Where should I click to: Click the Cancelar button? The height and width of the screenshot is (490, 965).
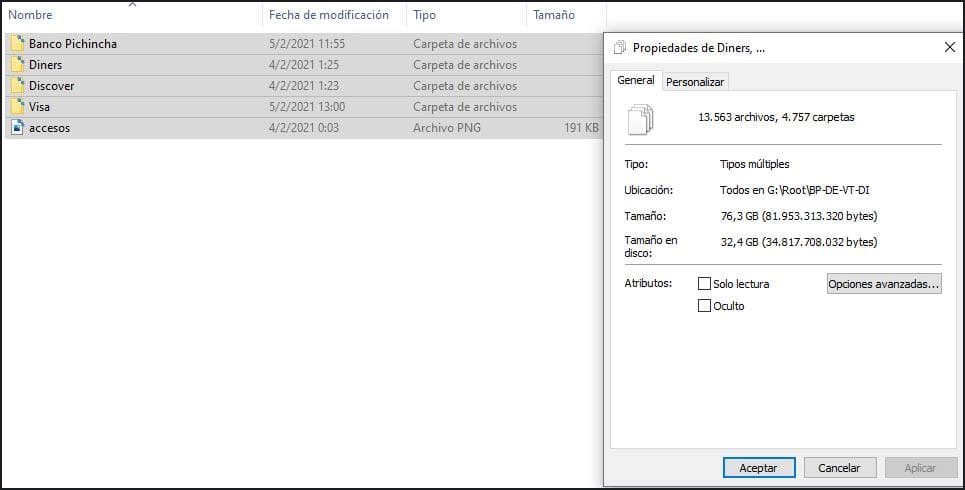[x=839, y=468]
